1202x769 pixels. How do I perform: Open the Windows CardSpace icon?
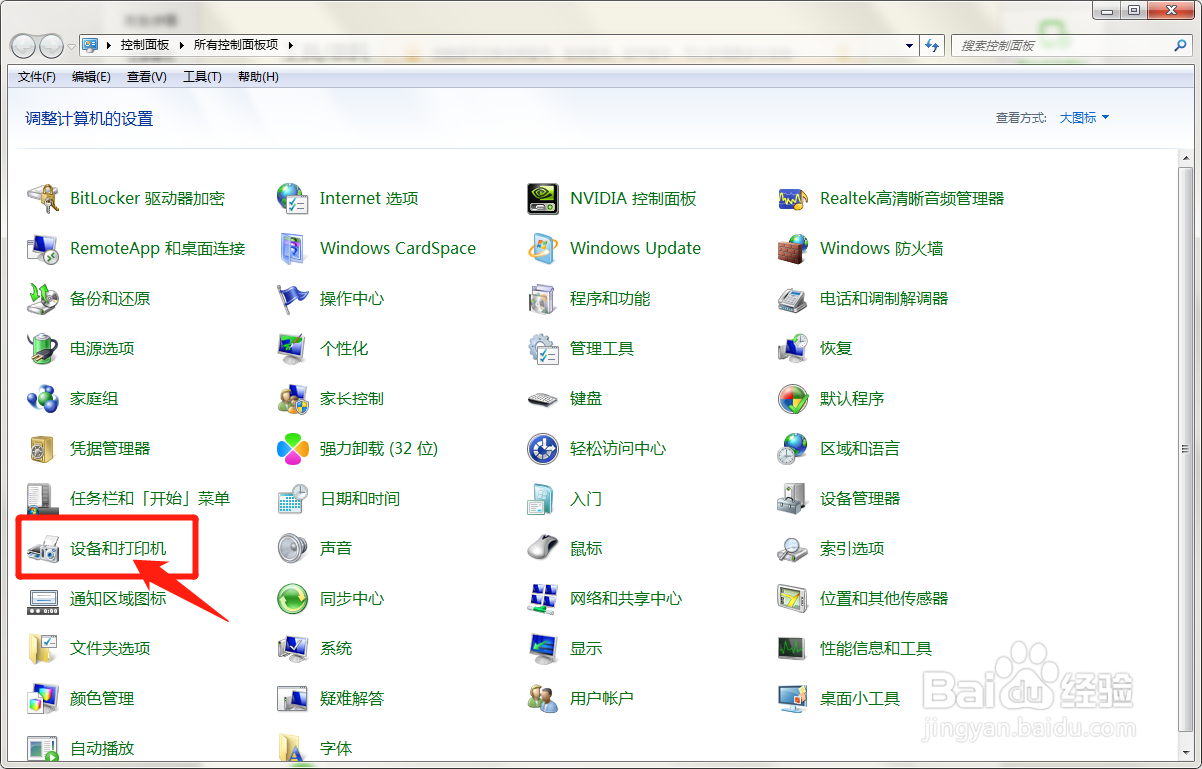[x=293, y=248]
